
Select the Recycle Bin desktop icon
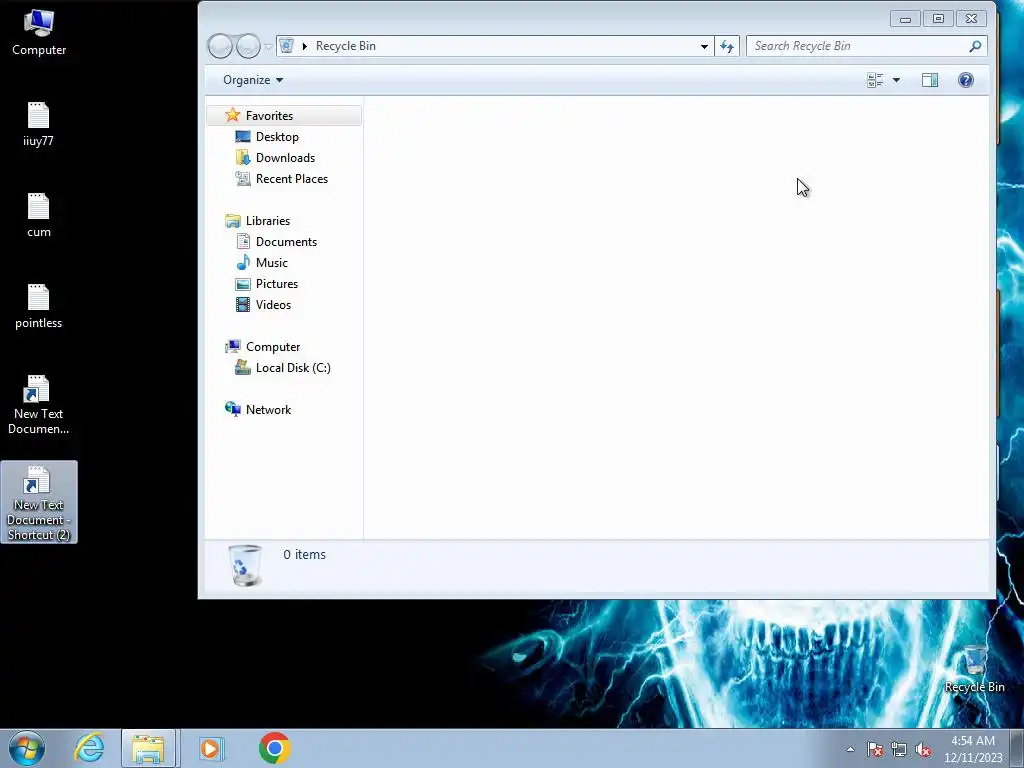[974, 668]
